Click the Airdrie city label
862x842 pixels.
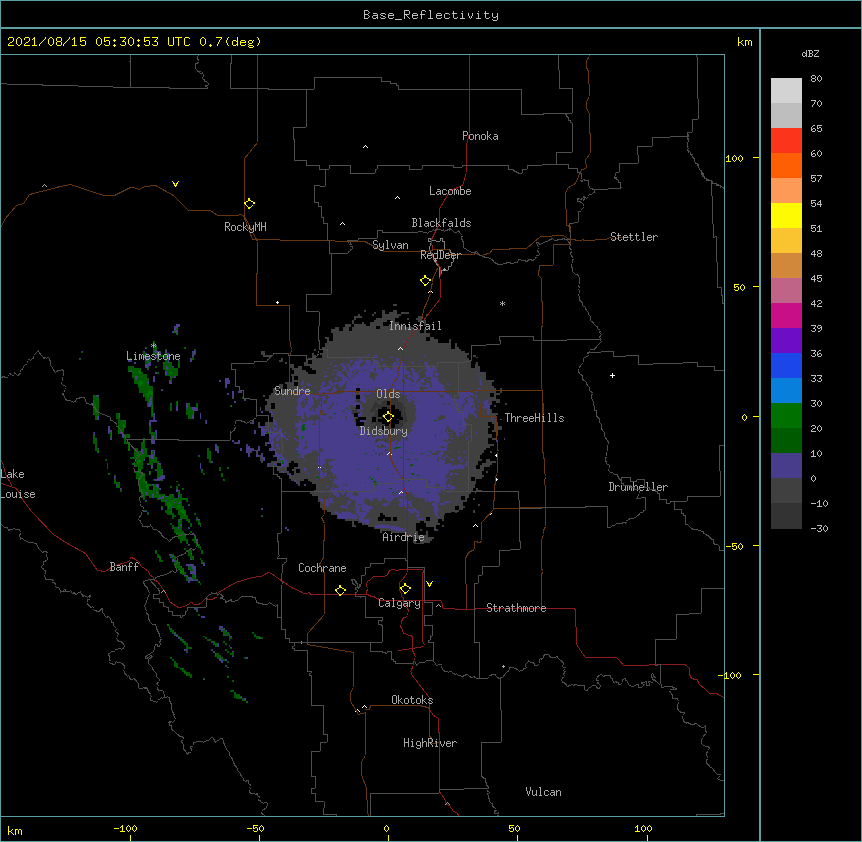[404, 537]
